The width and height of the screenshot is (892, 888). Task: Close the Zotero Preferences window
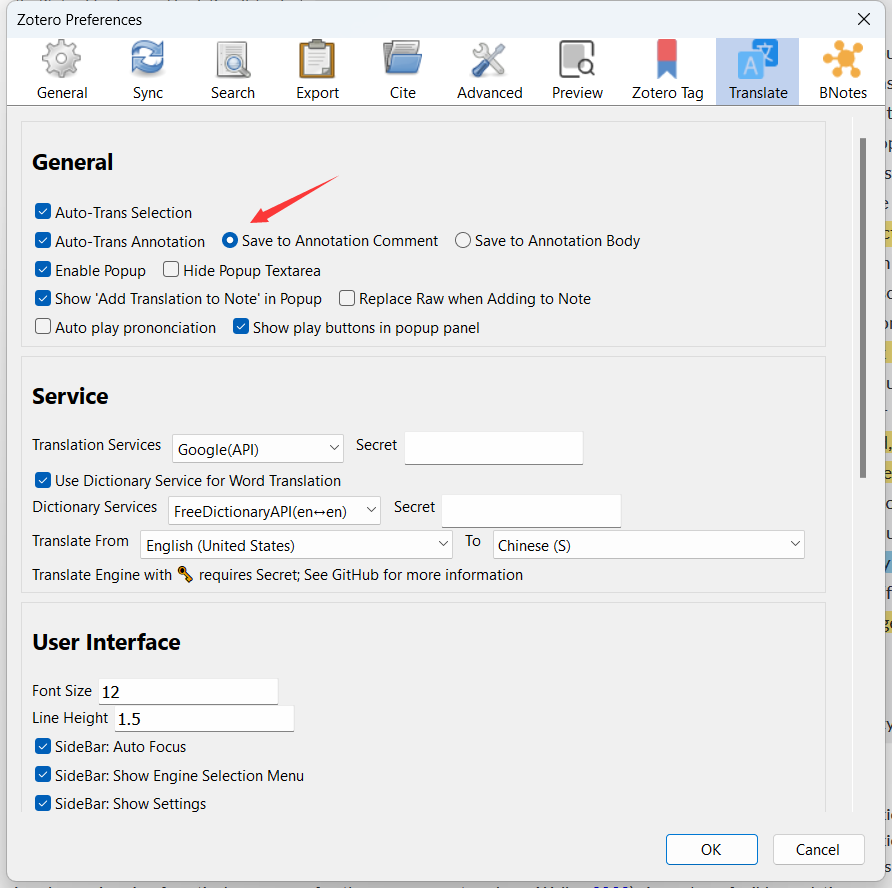864,19
